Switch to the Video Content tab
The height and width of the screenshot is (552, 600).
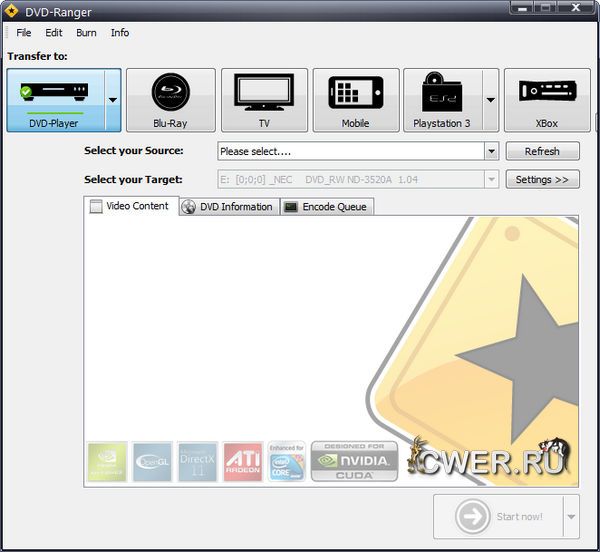pos(131,206)
